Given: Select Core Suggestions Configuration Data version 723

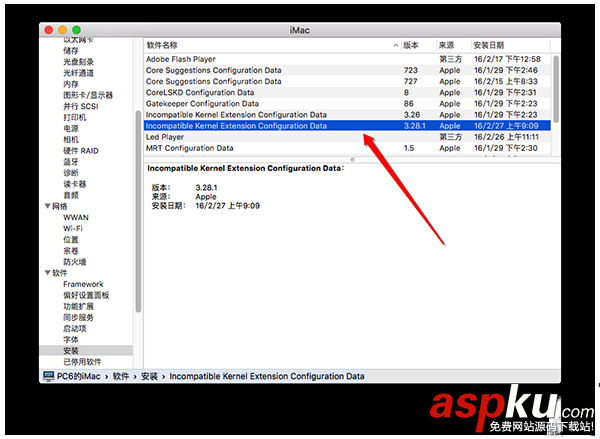Looking at the screenshot, I should pyautogui.click(x=347, y=70).
